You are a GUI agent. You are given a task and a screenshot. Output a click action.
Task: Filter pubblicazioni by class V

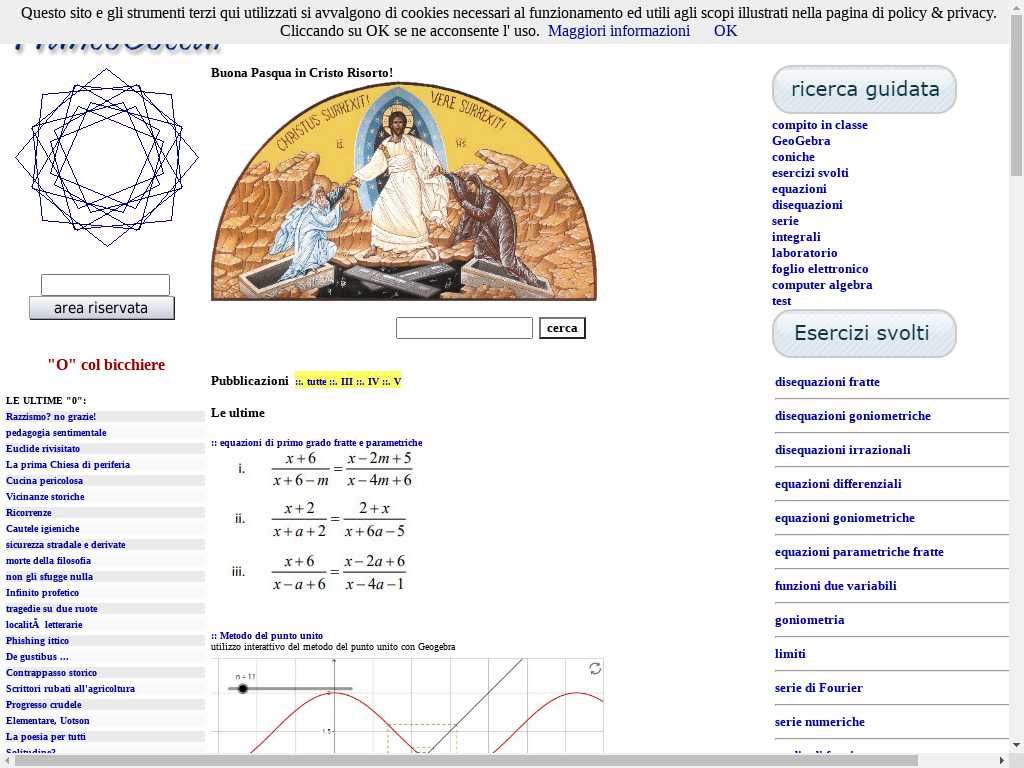pyautogui.click(x=397, y=381)
